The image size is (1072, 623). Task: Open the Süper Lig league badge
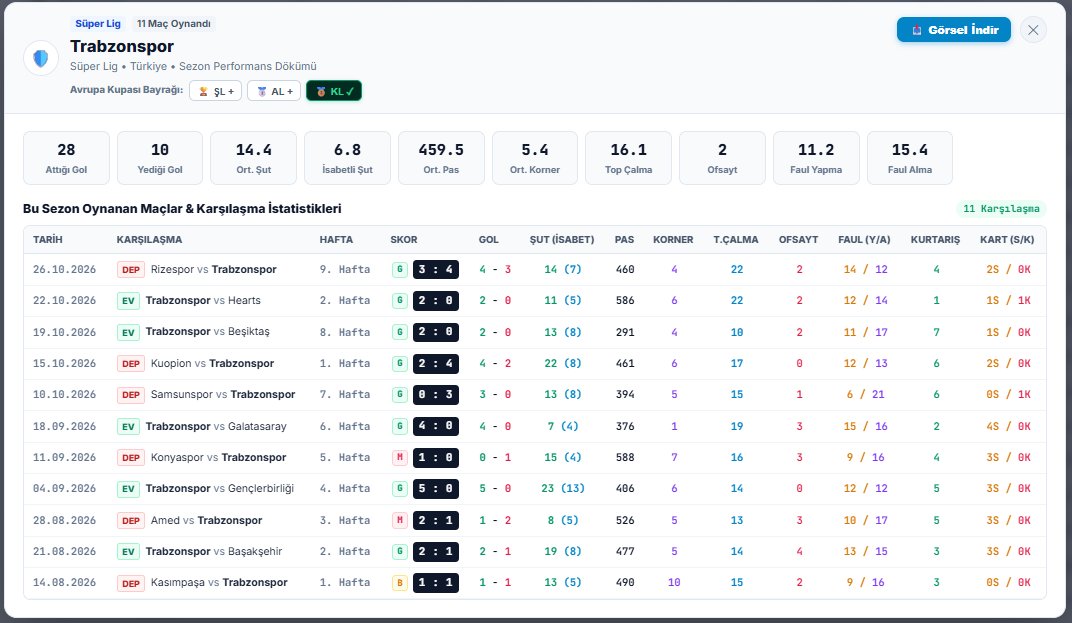tap(98, 24)
